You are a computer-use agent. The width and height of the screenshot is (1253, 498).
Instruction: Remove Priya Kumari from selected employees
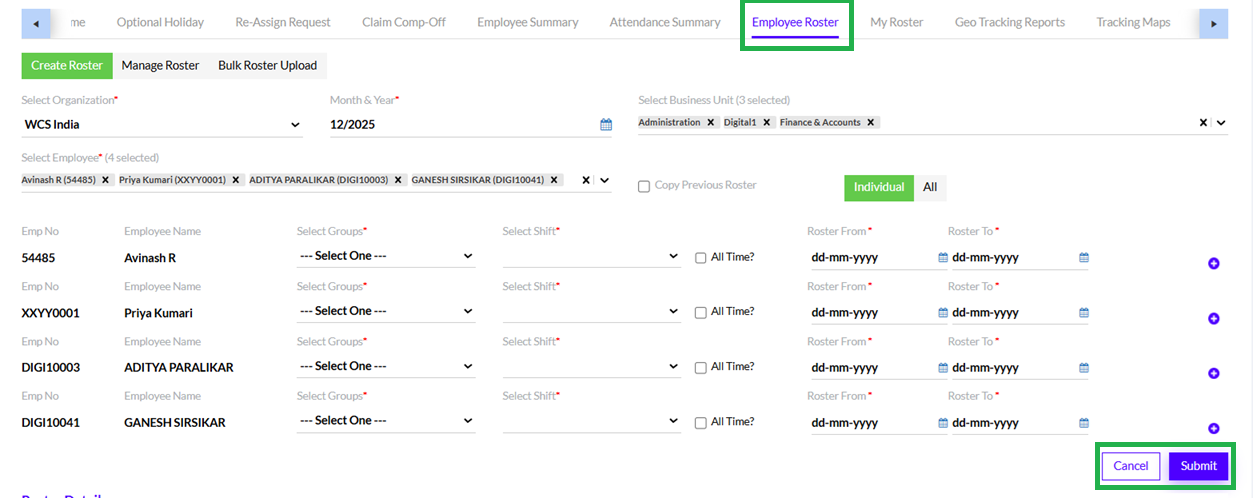point(236,180)
